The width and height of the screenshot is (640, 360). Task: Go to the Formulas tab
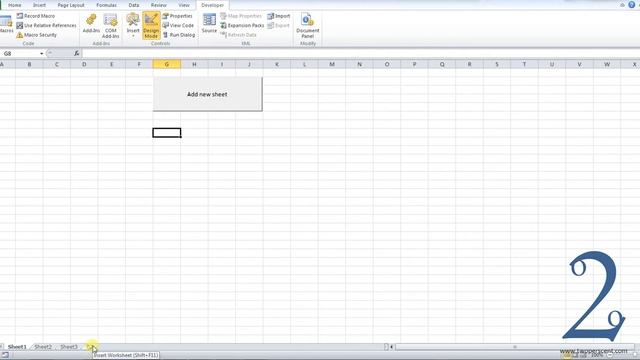tap(107, 5)
